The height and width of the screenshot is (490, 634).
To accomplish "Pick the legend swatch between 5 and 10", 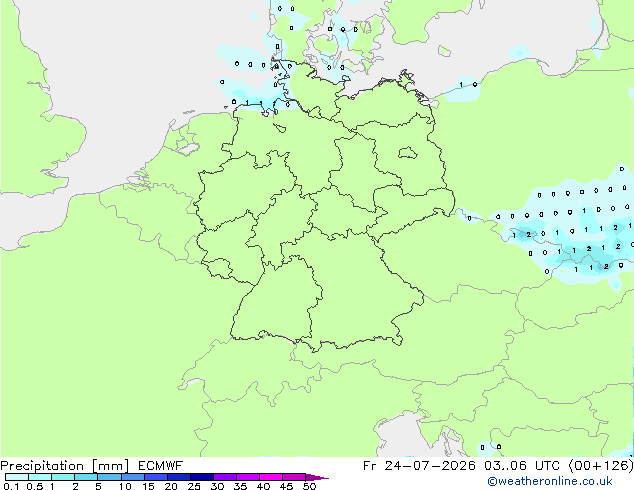I will pyautogui.click(x=109, y=477).
